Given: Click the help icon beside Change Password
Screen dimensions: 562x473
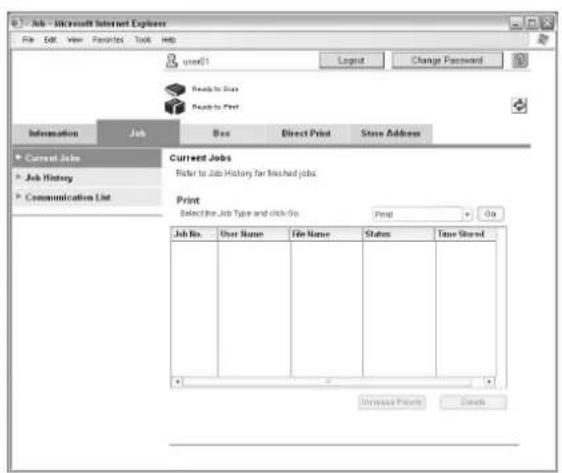Looking at the screenshot, I should 520,60.
